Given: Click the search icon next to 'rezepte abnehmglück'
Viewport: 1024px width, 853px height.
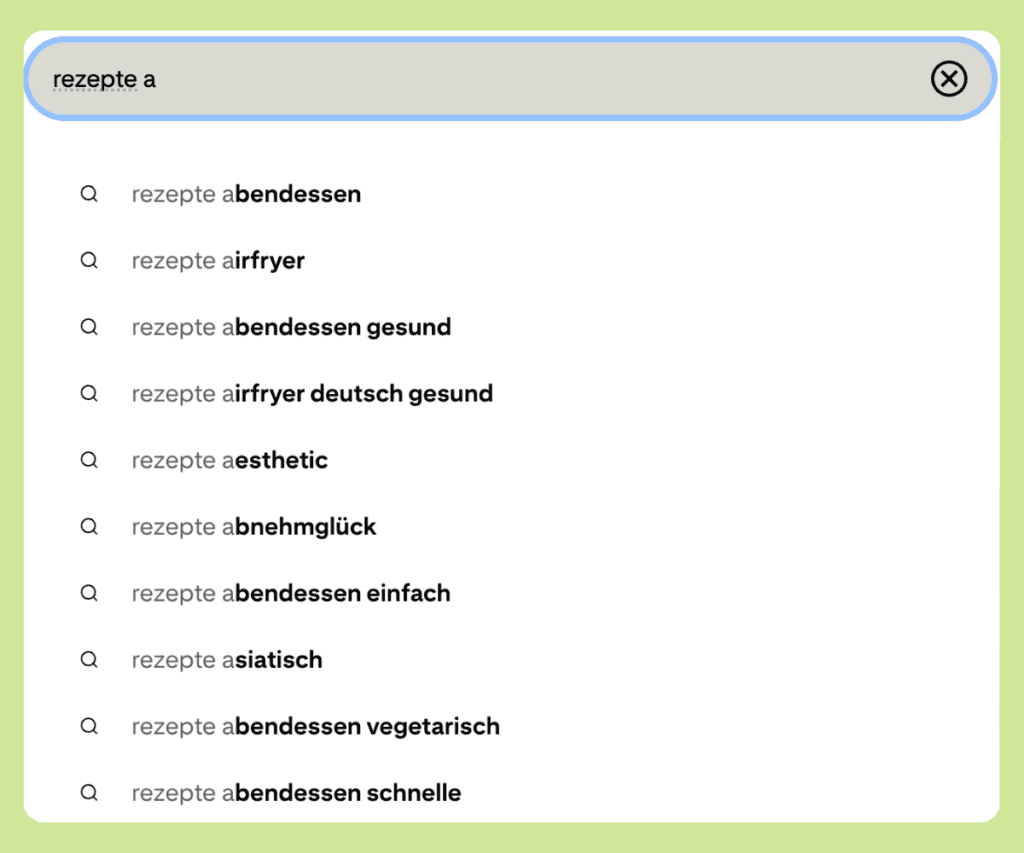Looking at the screenshot, I should coord(89,527).
